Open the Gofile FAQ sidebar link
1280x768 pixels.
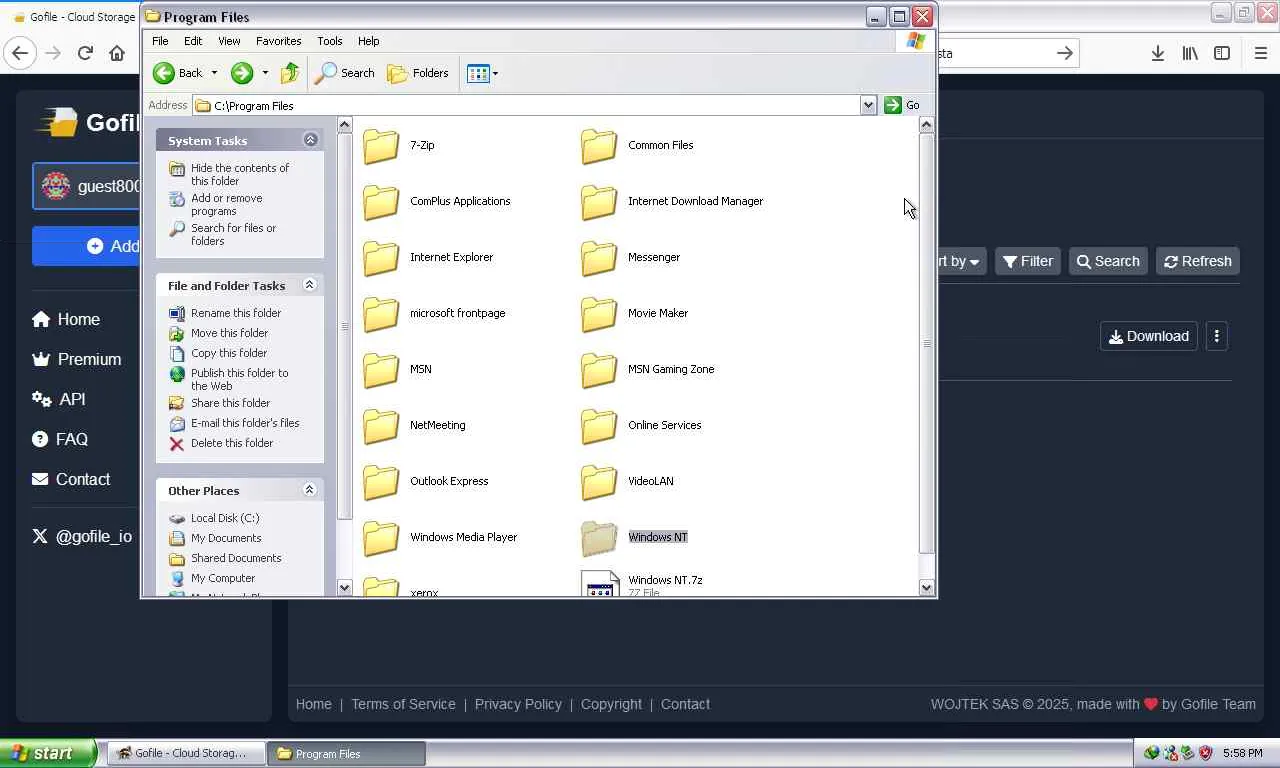click(60, 439)
